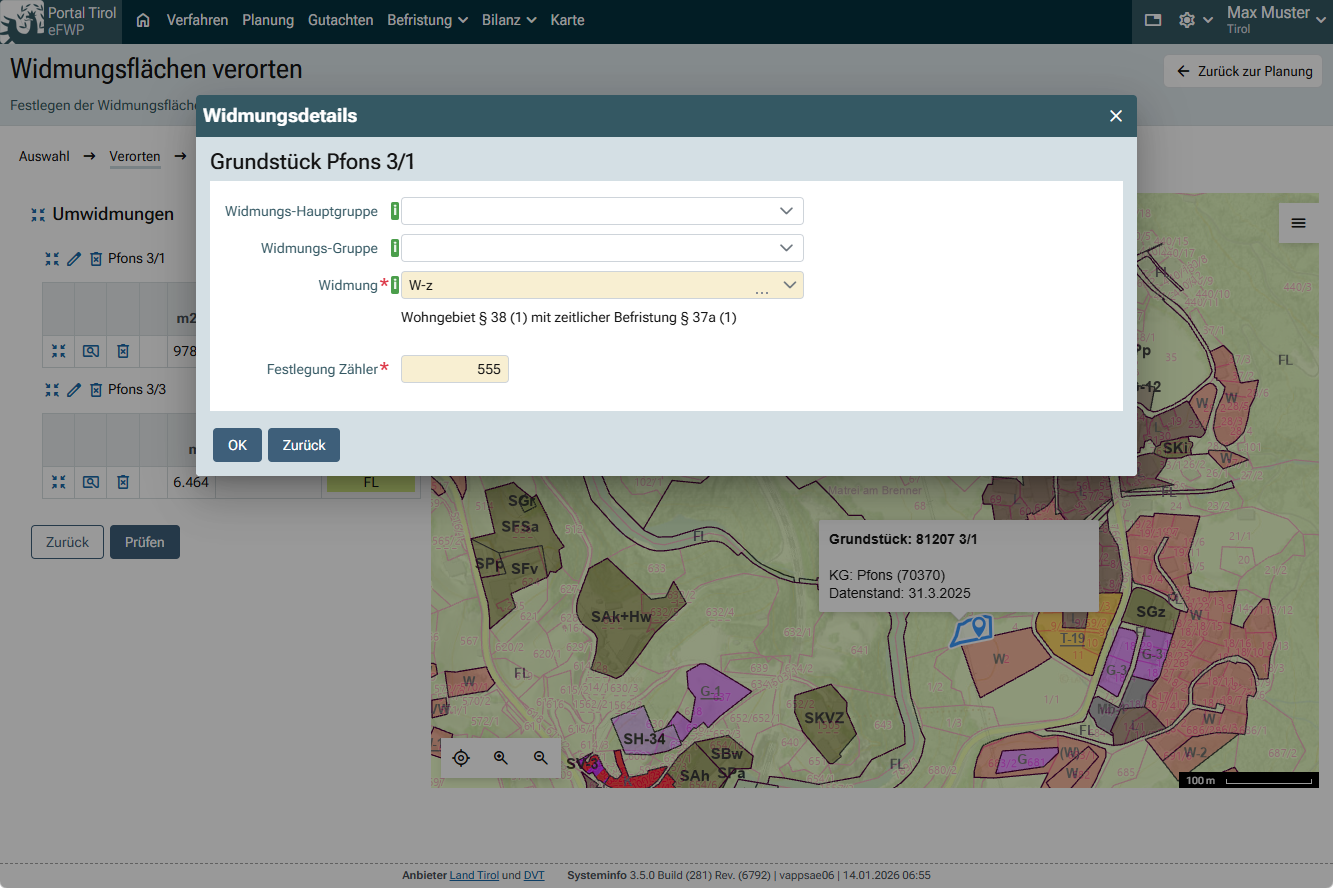The image size is (1333, 888).
Task: Open the Gutachten menu item
Action: (340, 20)
